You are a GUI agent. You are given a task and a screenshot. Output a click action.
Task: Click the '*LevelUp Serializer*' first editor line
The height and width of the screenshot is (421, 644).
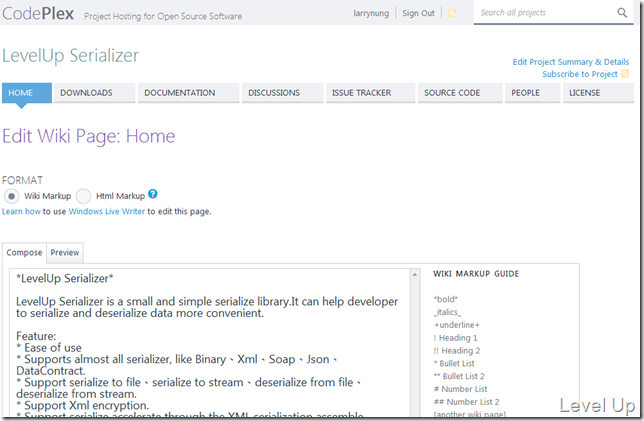65,278
